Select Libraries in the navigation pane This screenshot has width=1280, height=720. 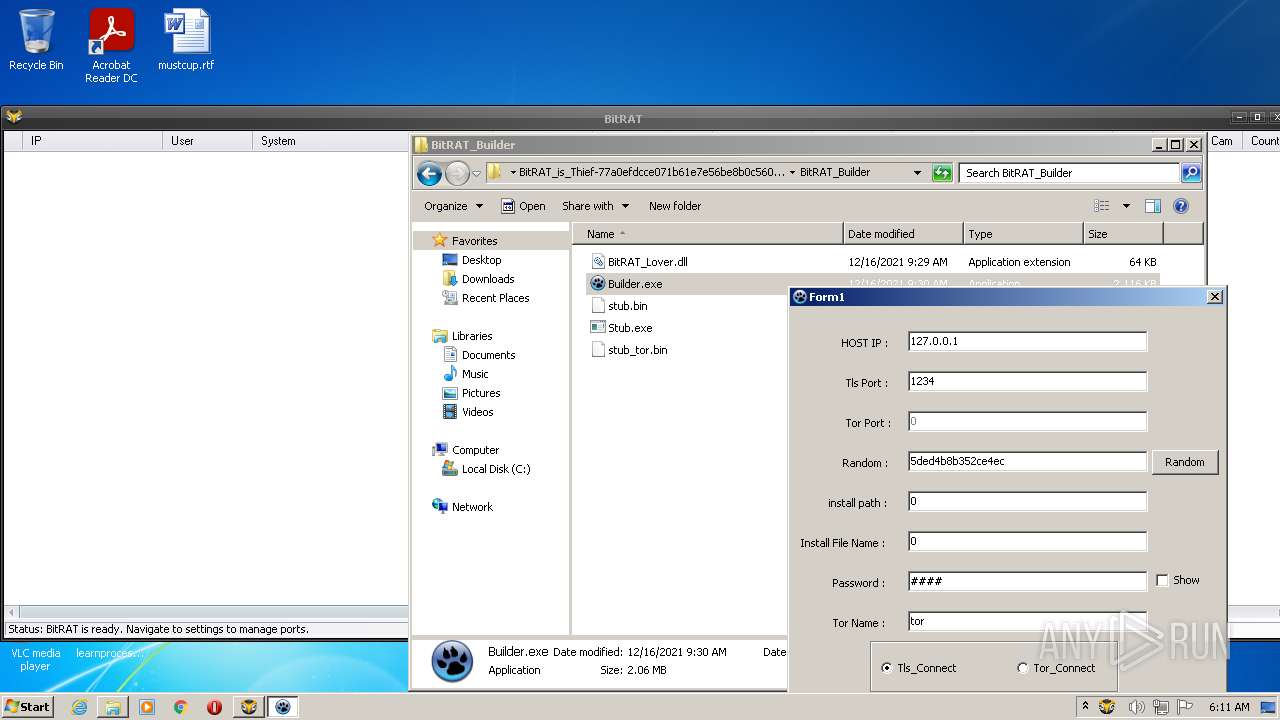[471, 336]
